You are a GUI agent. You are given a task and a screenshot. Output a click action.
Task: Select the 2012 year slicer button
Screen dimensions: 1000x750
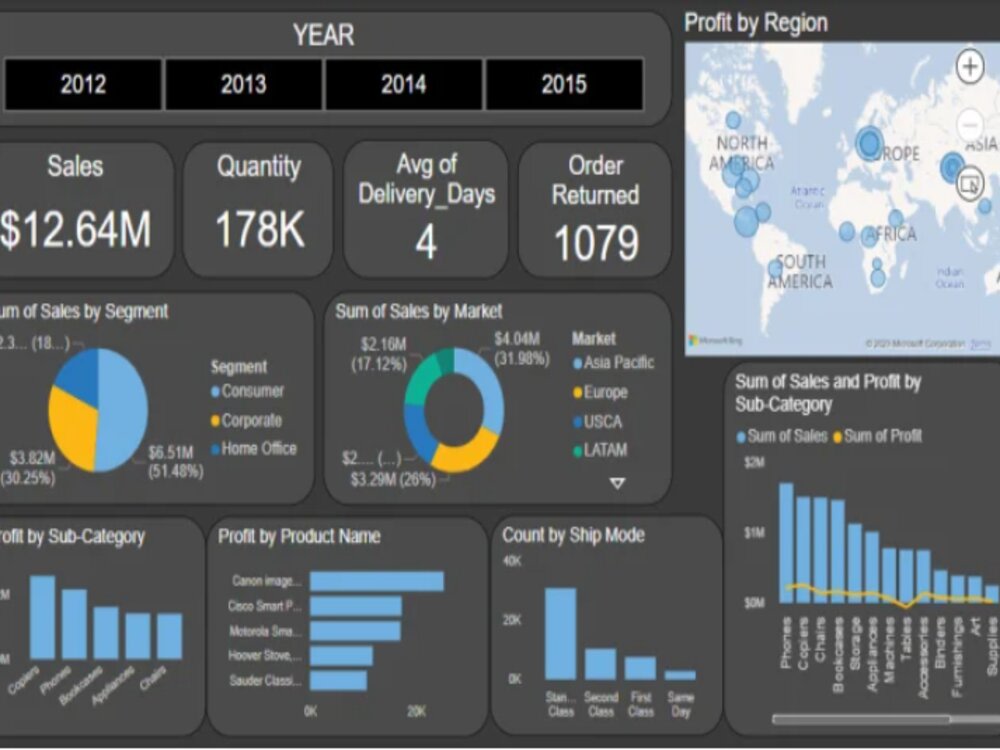pos(82,84)
